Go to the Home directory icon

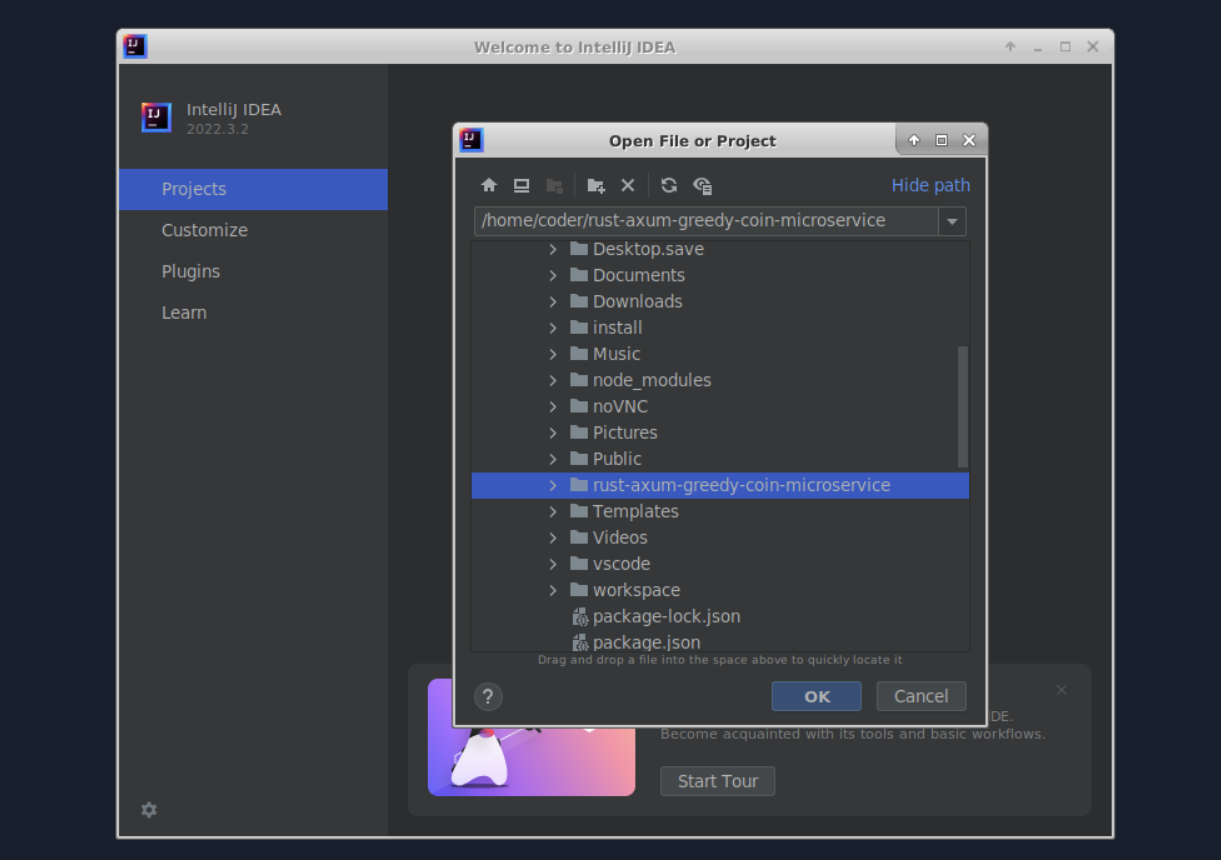point(489,185)
